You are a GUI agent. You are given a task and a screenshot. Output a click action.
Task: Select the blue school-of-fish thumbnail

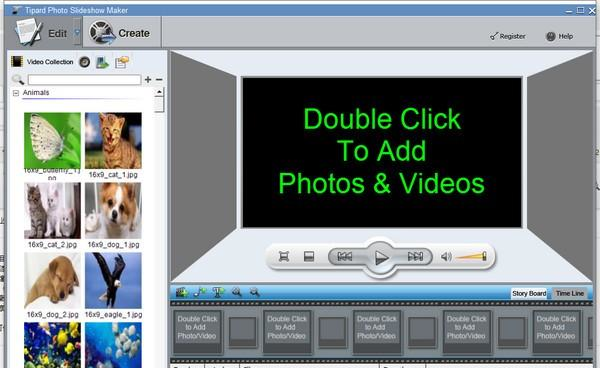[x=113, y=345]
